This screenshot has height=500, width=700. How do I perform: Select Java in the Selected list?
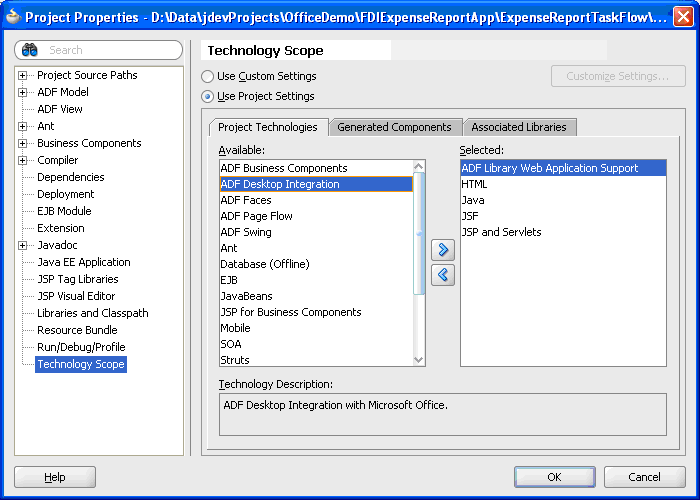click(x=563, y=200)
